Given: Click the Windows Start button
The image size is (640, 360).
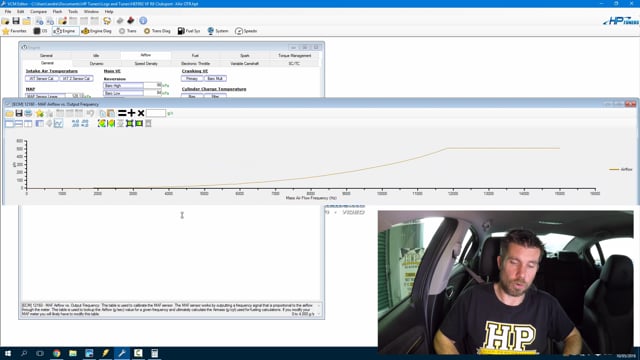Looking at the screenshot, I should [8, 353].
